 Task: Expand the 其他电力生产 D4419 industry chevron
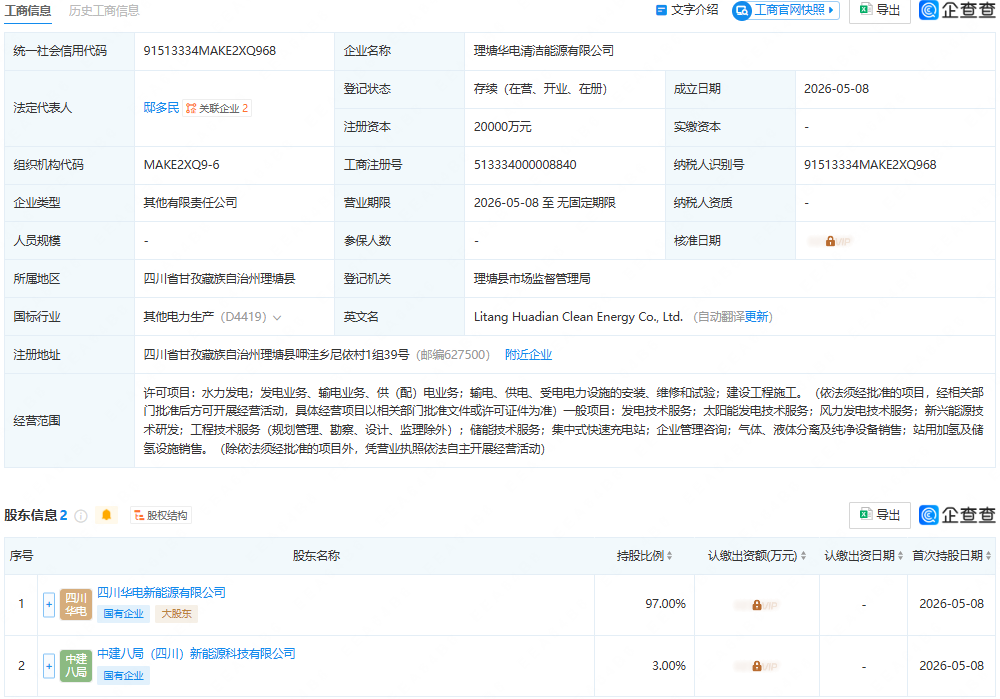tap(277, 317)
